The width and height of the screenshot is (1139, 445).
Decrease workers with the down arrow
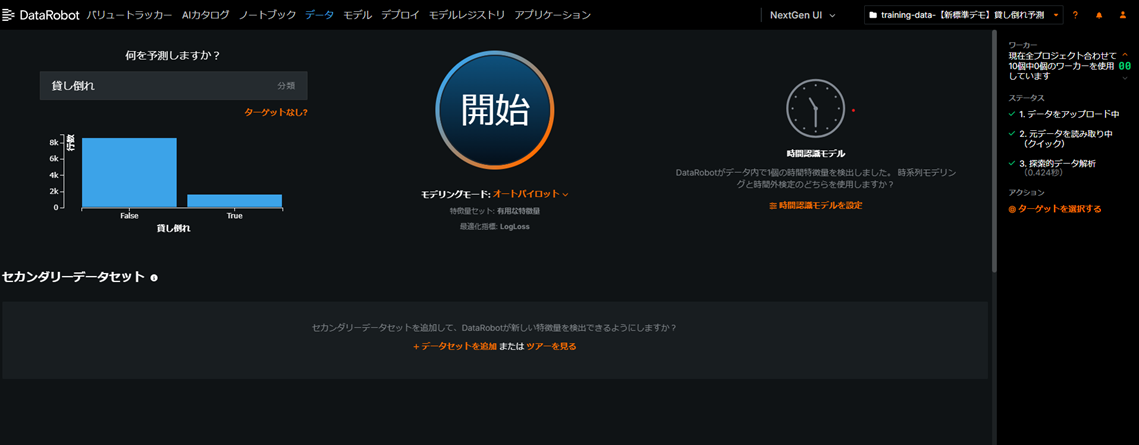(x=1125, y=77)
